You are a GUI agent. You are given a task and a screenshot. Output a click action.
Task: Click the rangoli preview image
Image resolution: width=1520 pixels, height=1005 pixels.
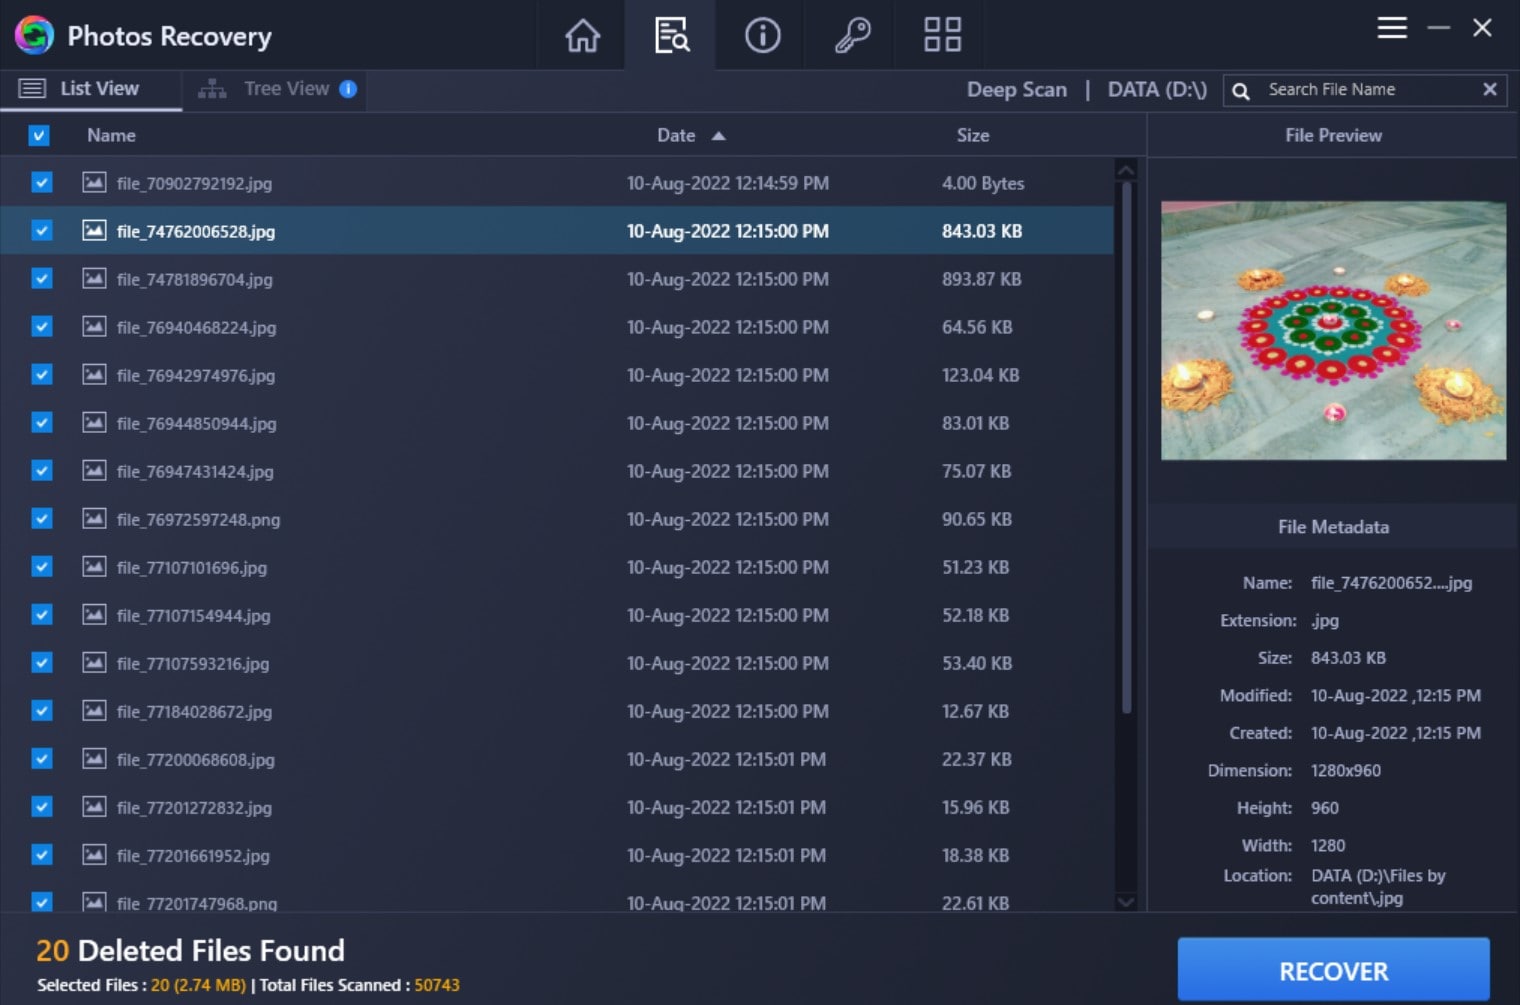(1332, 331)
